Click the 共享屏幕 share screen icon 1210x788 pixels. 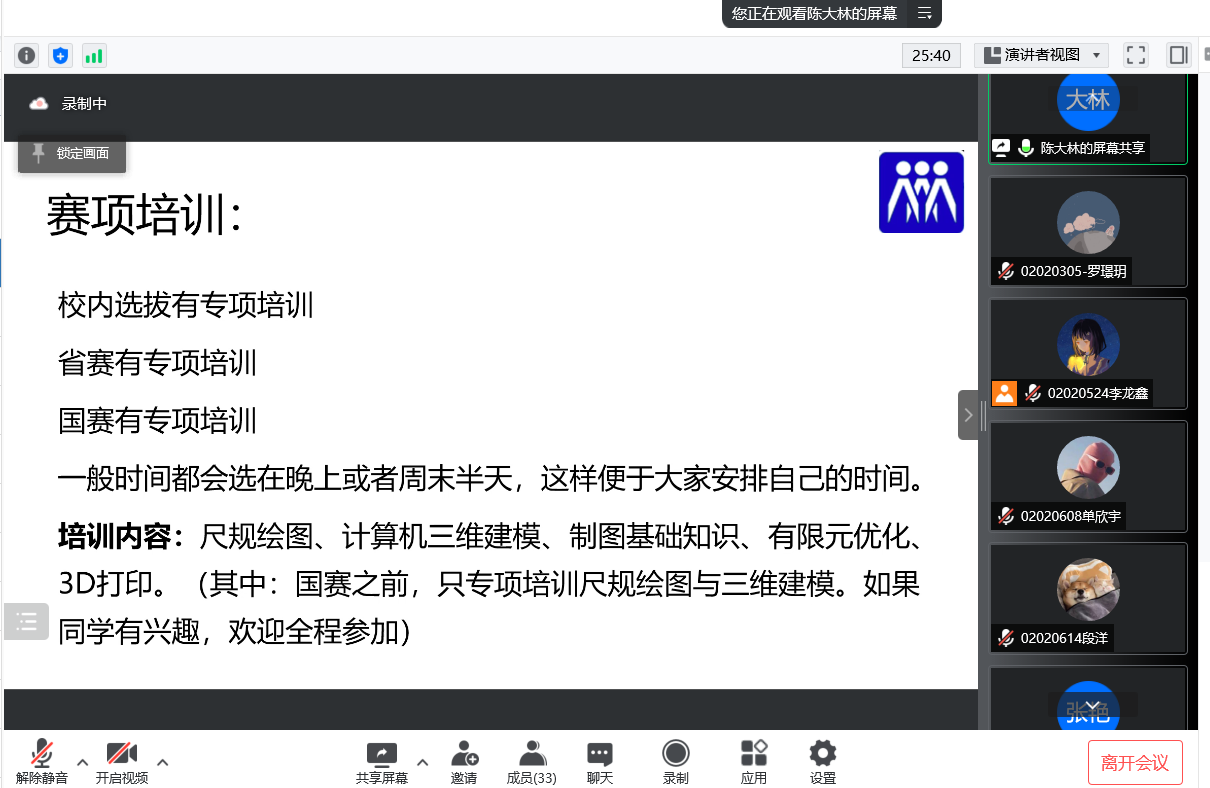coord(382,761)
